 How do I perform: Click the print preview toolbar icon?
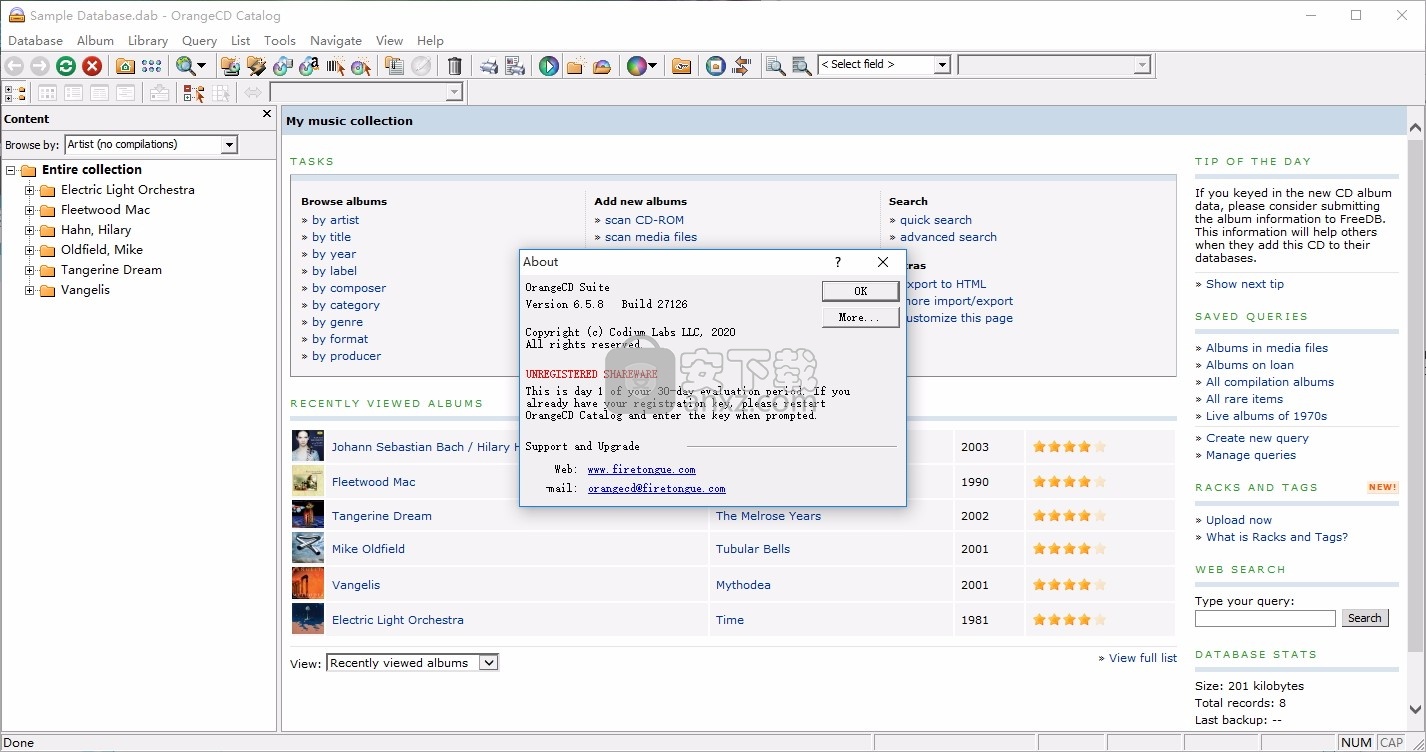pos(515,66)
